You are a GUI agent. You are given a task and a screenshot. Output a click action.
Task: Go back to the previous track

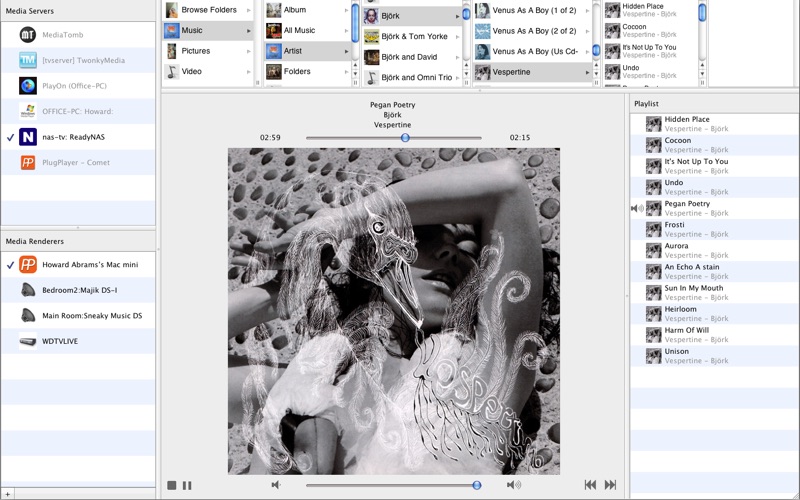pos(590,485)
